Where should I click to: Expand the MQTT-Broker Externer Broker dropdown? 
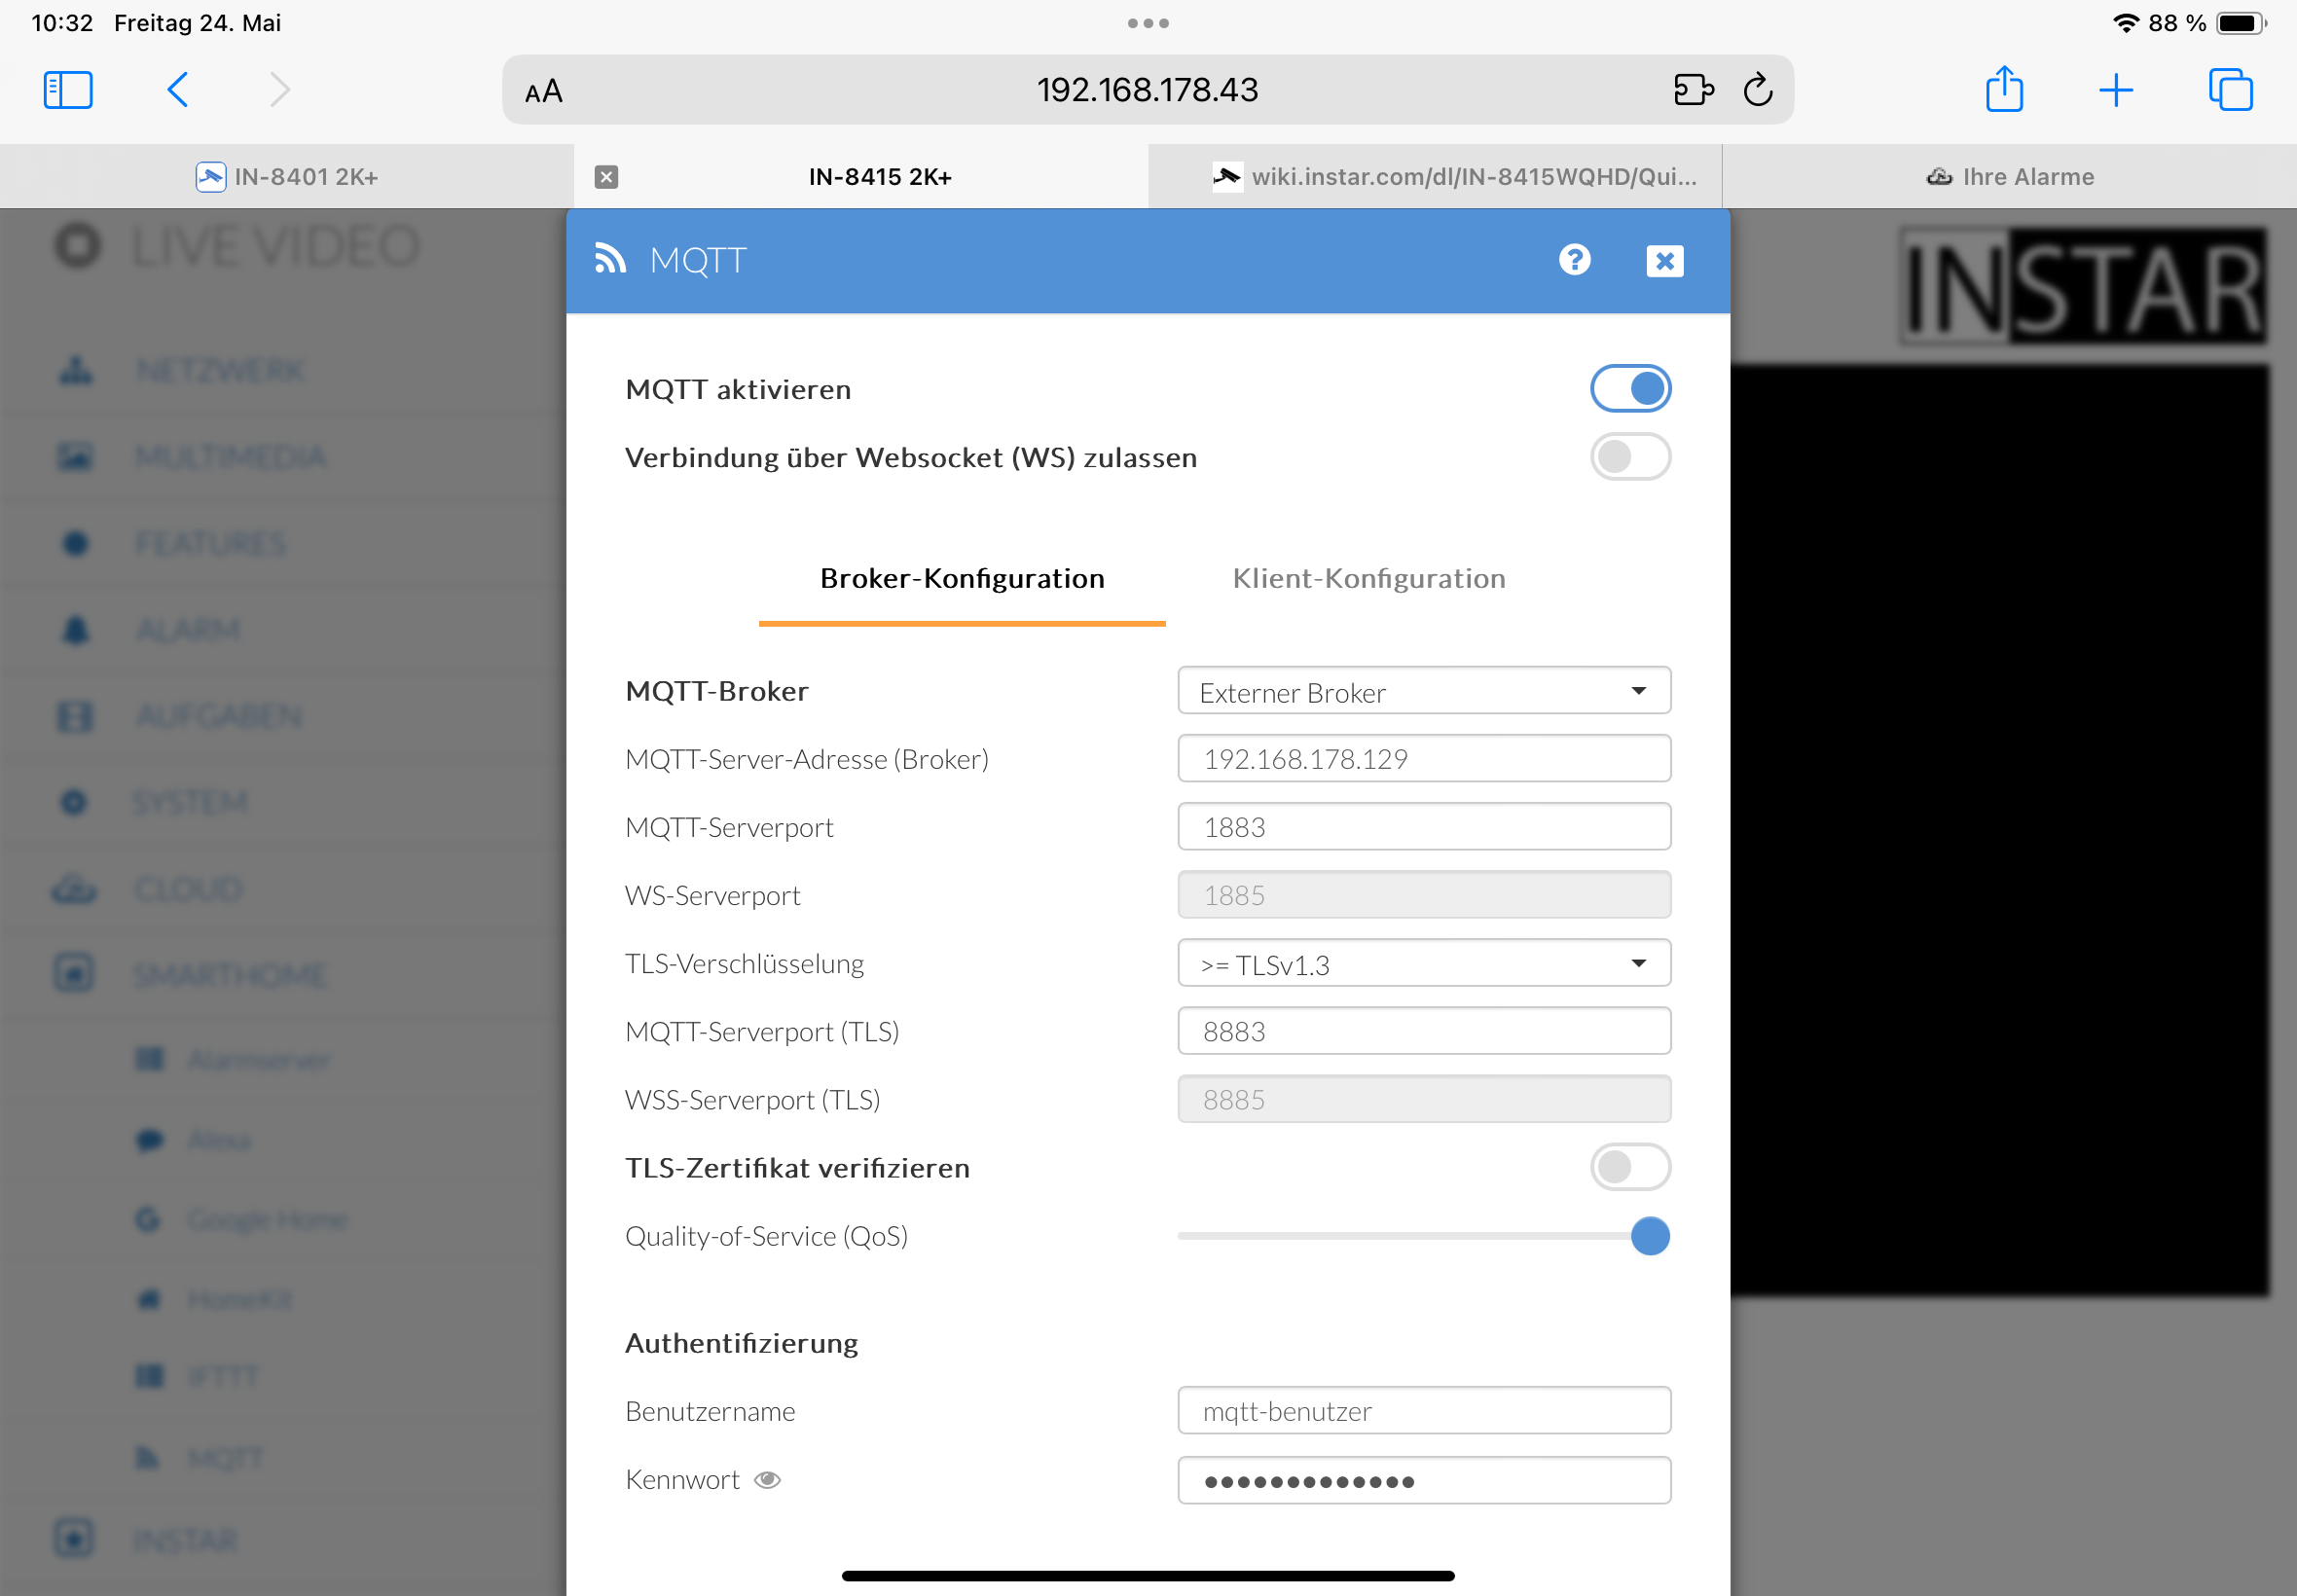[1423, 691]
